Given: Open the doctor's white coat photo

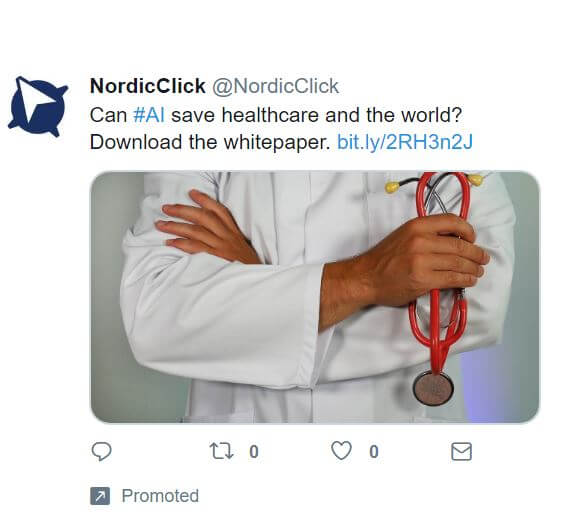Looking at the screenshot, I should [315, 297].
